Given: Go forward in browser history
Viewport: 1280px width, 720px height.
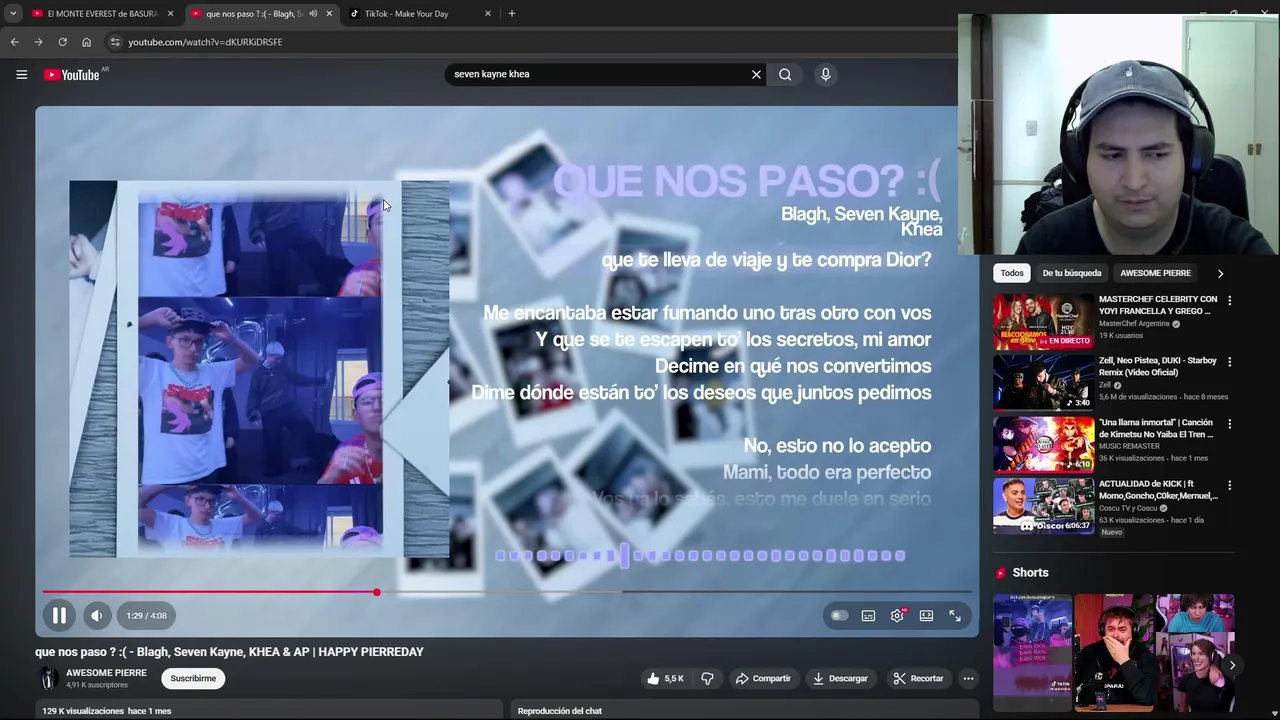Looking at the screenshot, I should coord(38,42).
